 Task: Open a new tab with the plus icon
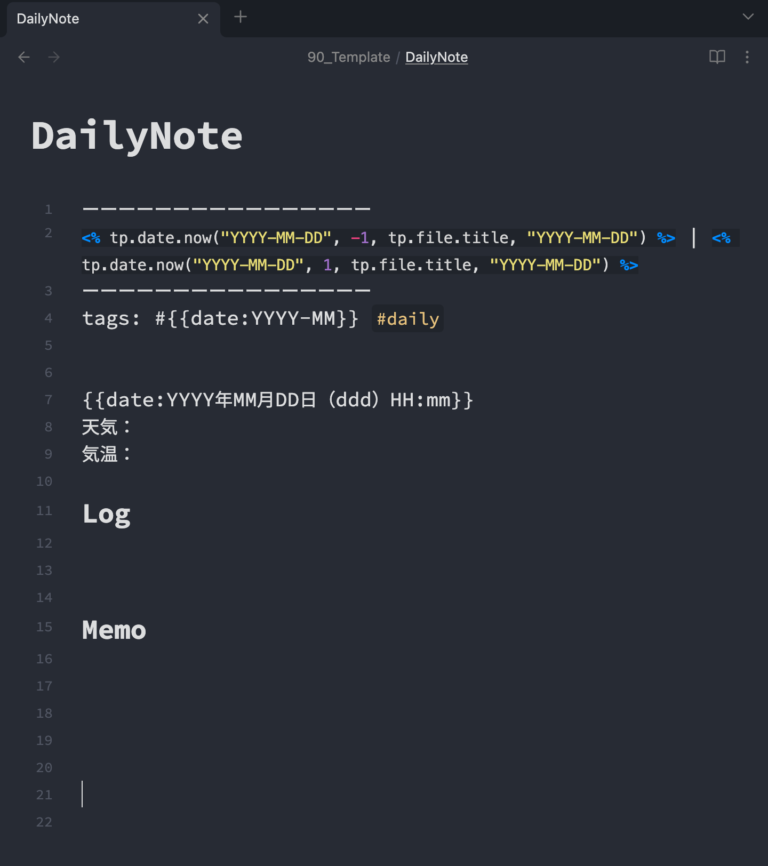[x=240, y=17]
